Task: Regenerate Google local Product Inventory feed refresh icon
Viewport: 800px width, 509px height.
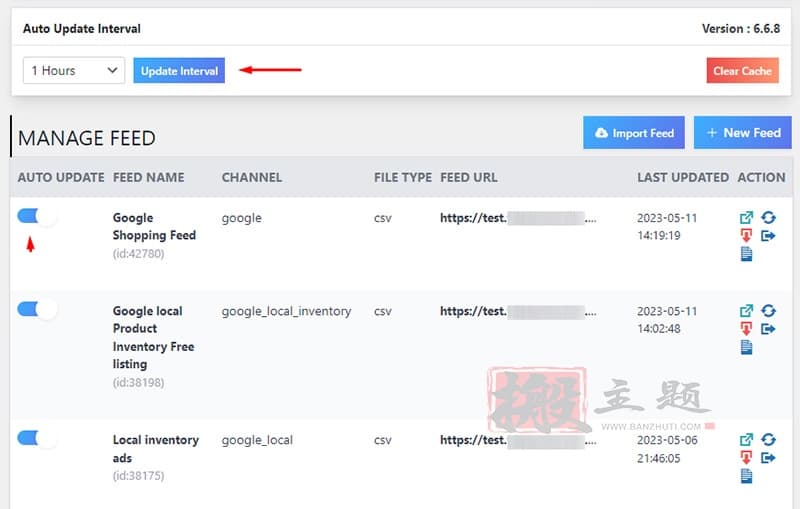Action: click(768, 311)
